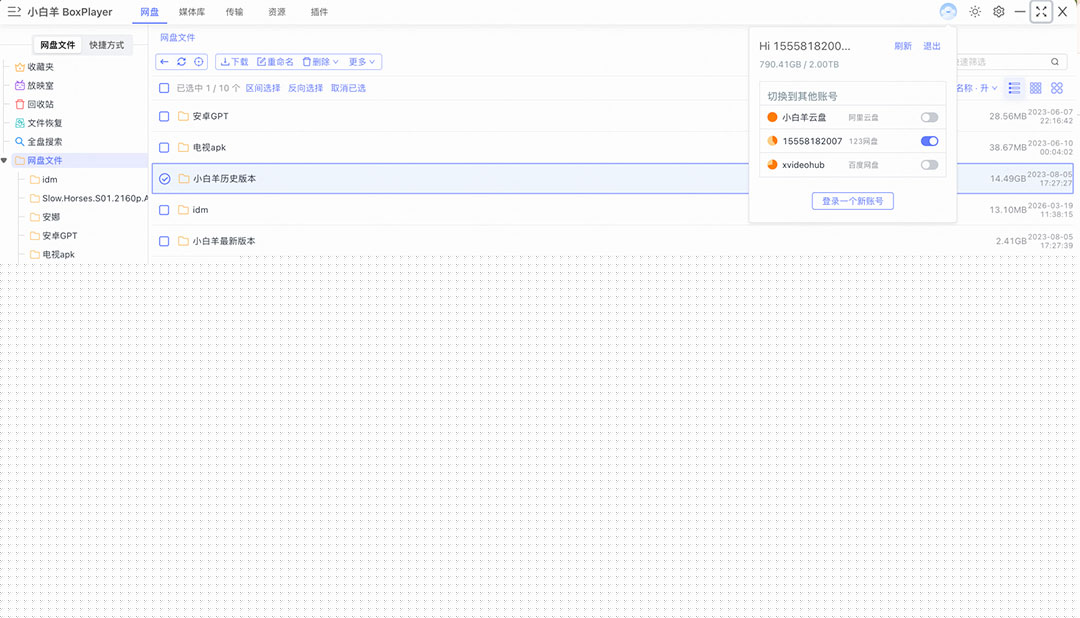This screenshot has width=1080, height=618.
Task: Collapse the 网盘文件 tree triangle
Action: click(x=4, y=161)
